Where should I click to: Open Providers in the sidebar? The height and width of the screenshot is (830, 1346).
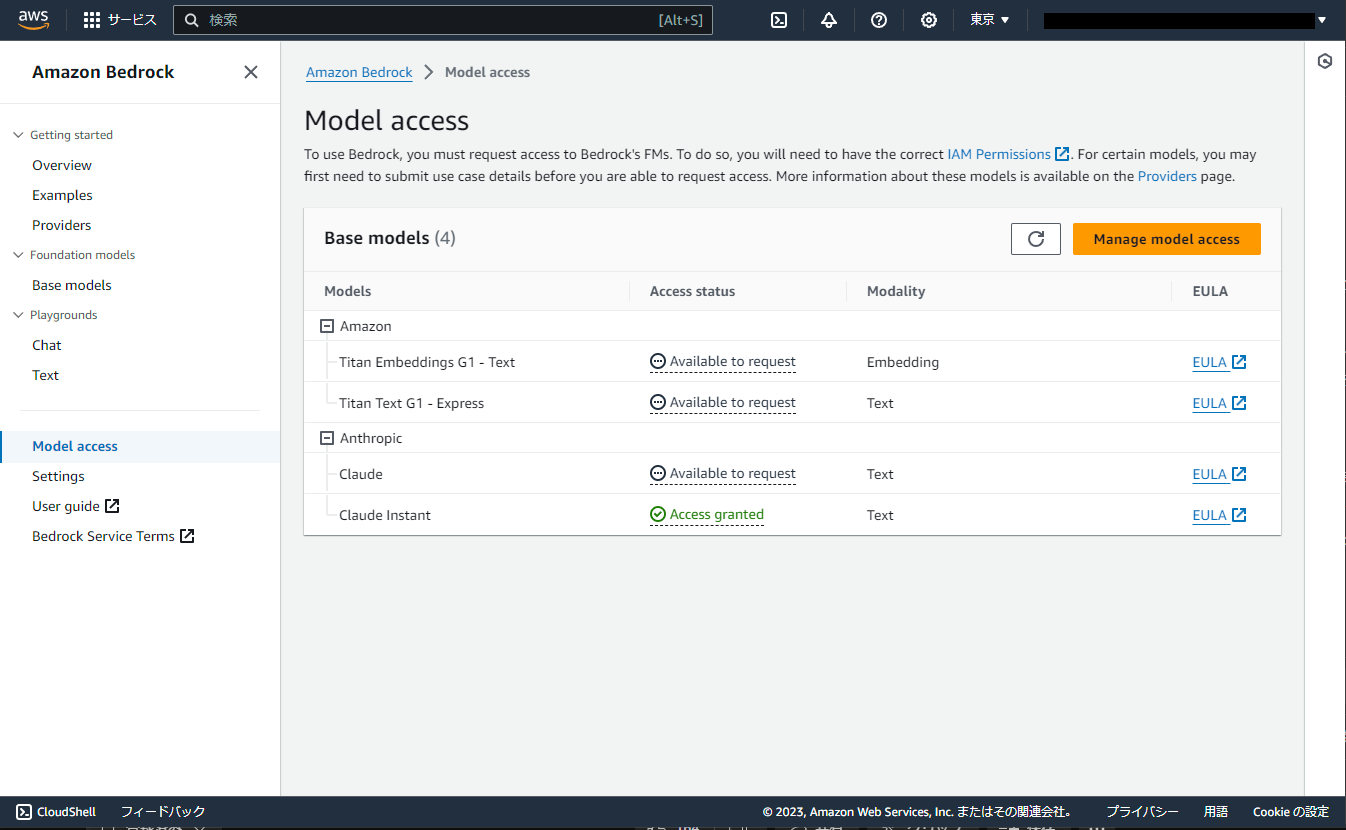click(x=62, y=225)
